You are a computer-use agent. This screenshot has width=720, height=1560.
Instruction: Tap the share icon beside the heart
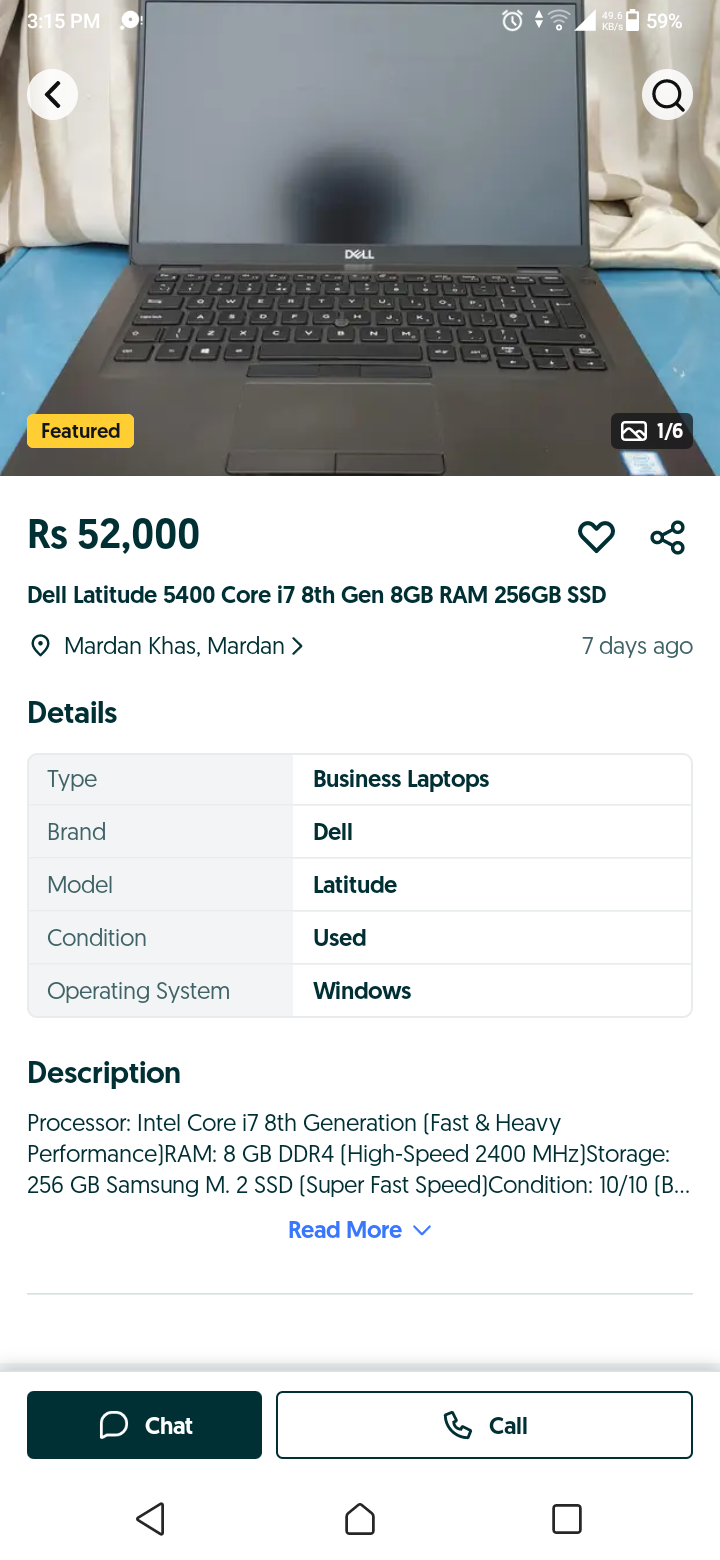tap(667, 537)
